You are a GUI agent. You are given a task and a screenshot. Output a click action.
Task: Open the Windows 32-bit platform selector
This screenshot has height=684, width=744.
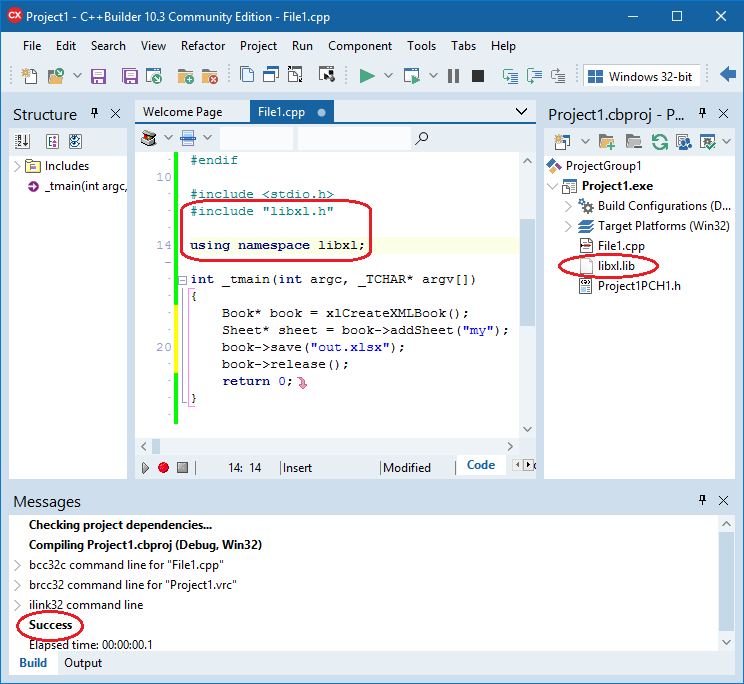pos(641,76)
